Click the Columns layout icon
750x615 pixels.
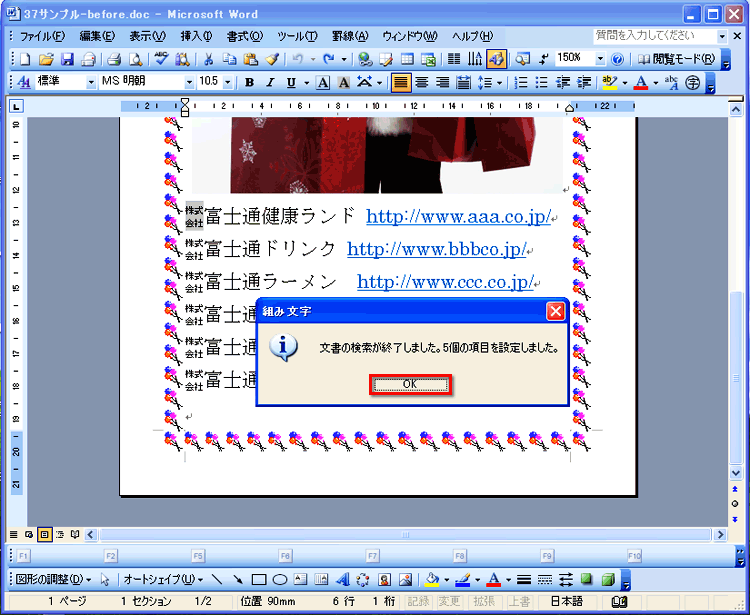pyautogui.click(x=453, y=59)
